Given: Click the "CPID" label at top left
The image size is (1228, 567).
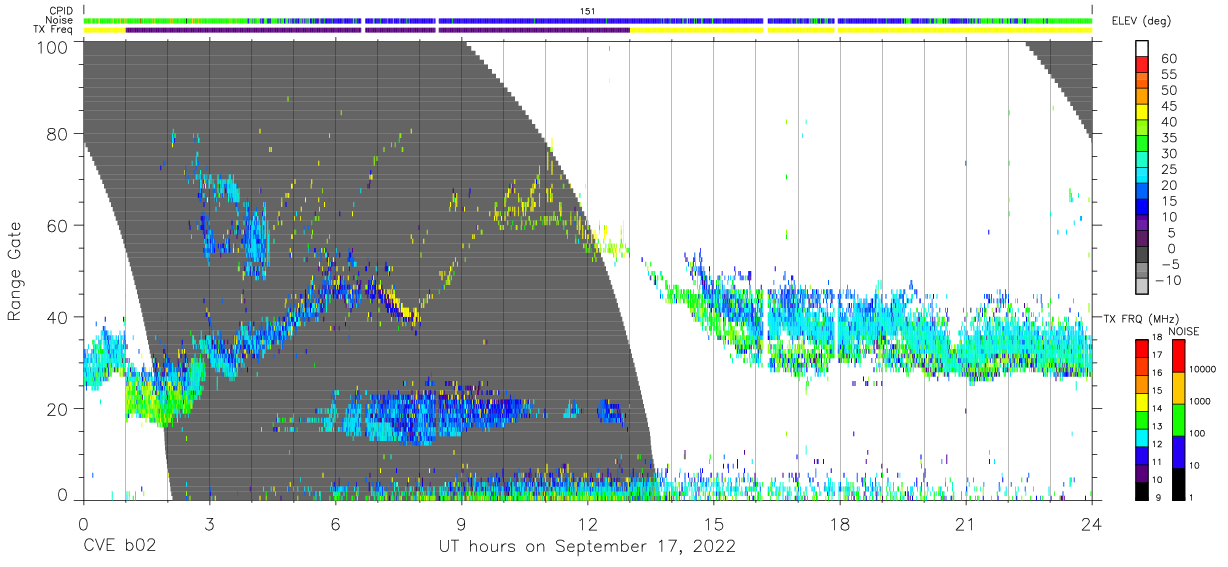Looking at the screenshot, I should tap(60, 11).
